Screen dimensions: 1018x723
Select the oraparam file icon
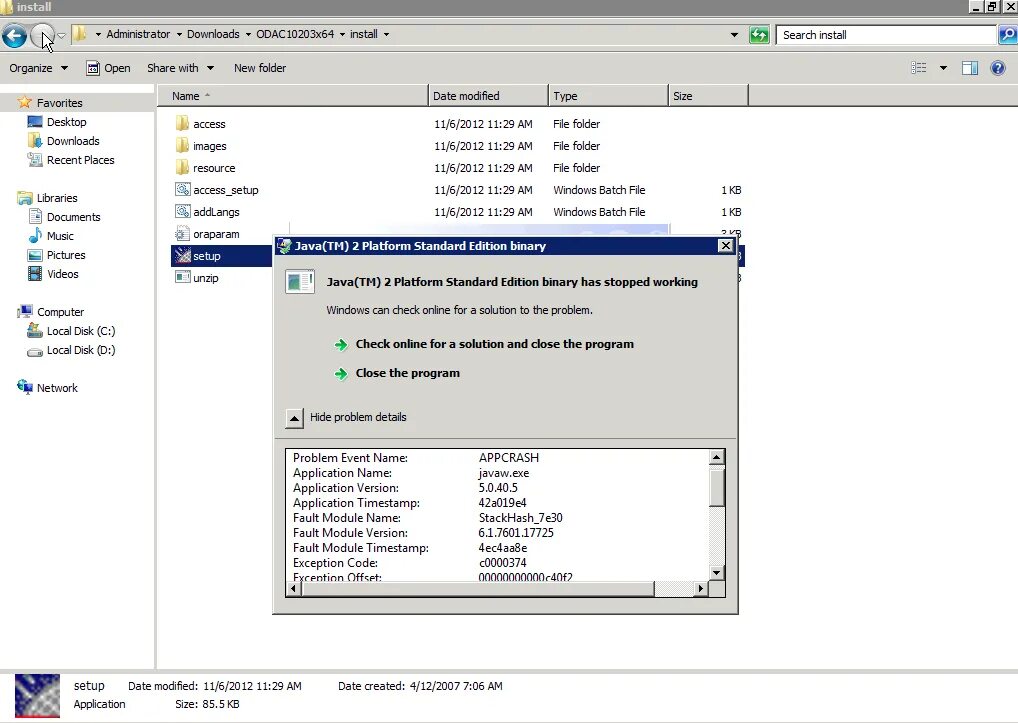click(x=182, y=234)
